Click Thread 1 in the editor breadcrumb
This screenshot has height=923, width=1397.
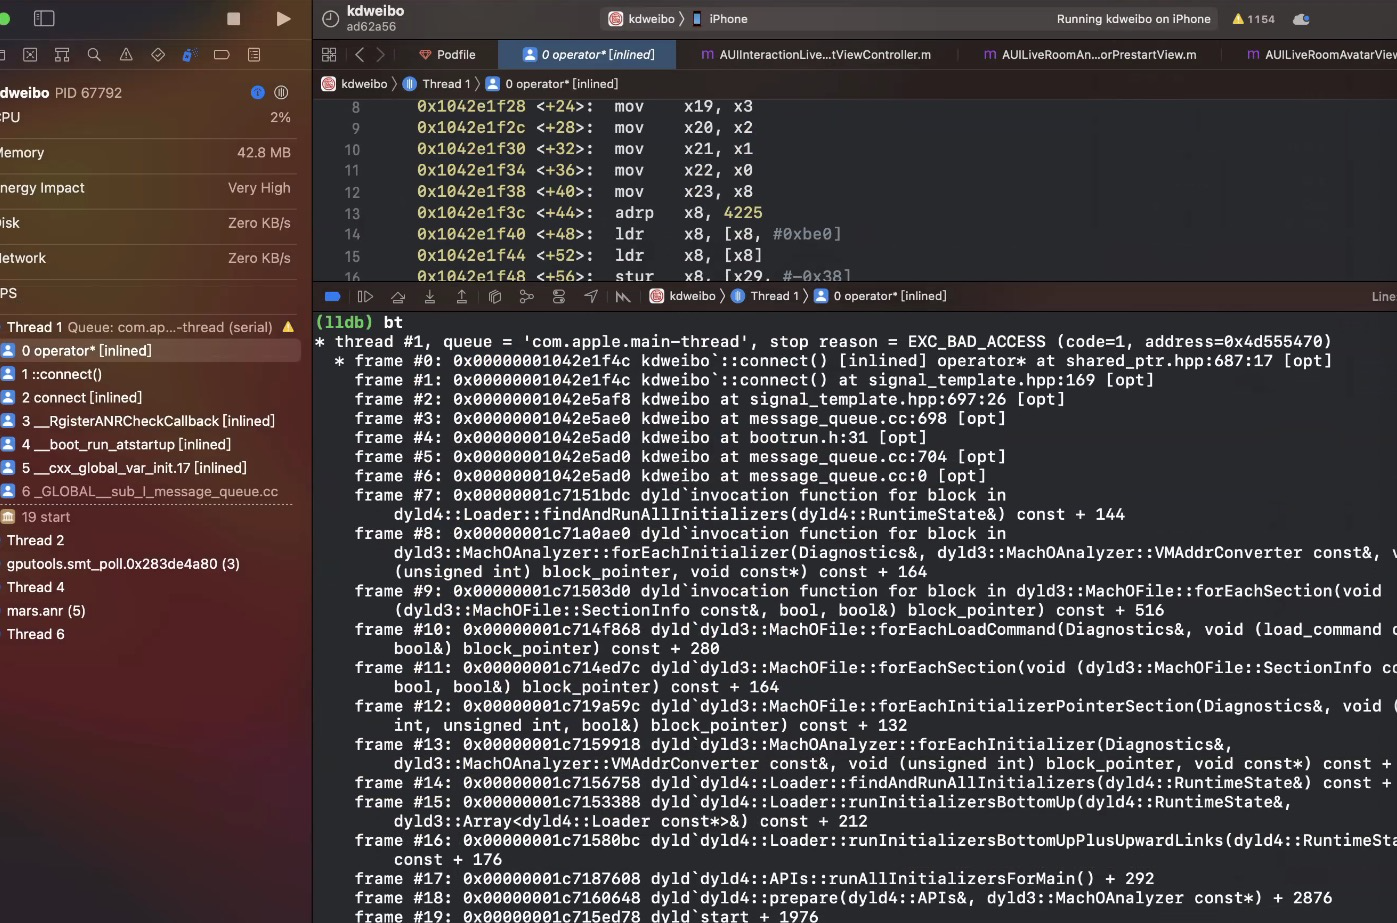[436, 84]
